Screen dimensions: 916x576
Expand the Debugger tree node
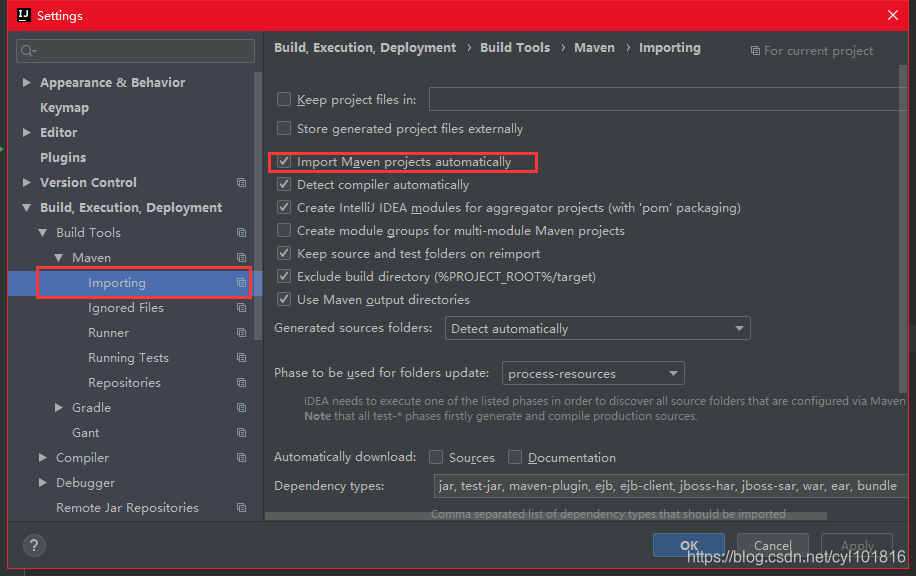click(x=43, y=483)
